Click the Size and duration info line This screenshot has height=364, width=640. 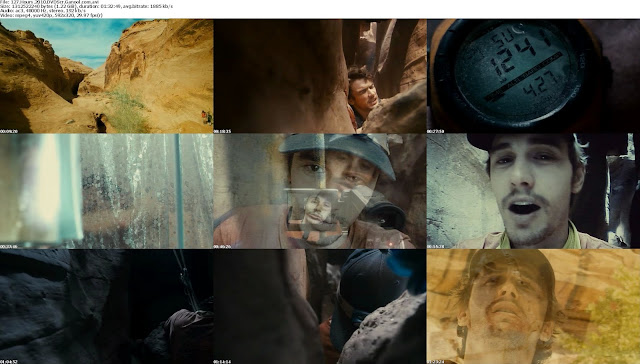[86, 7]
